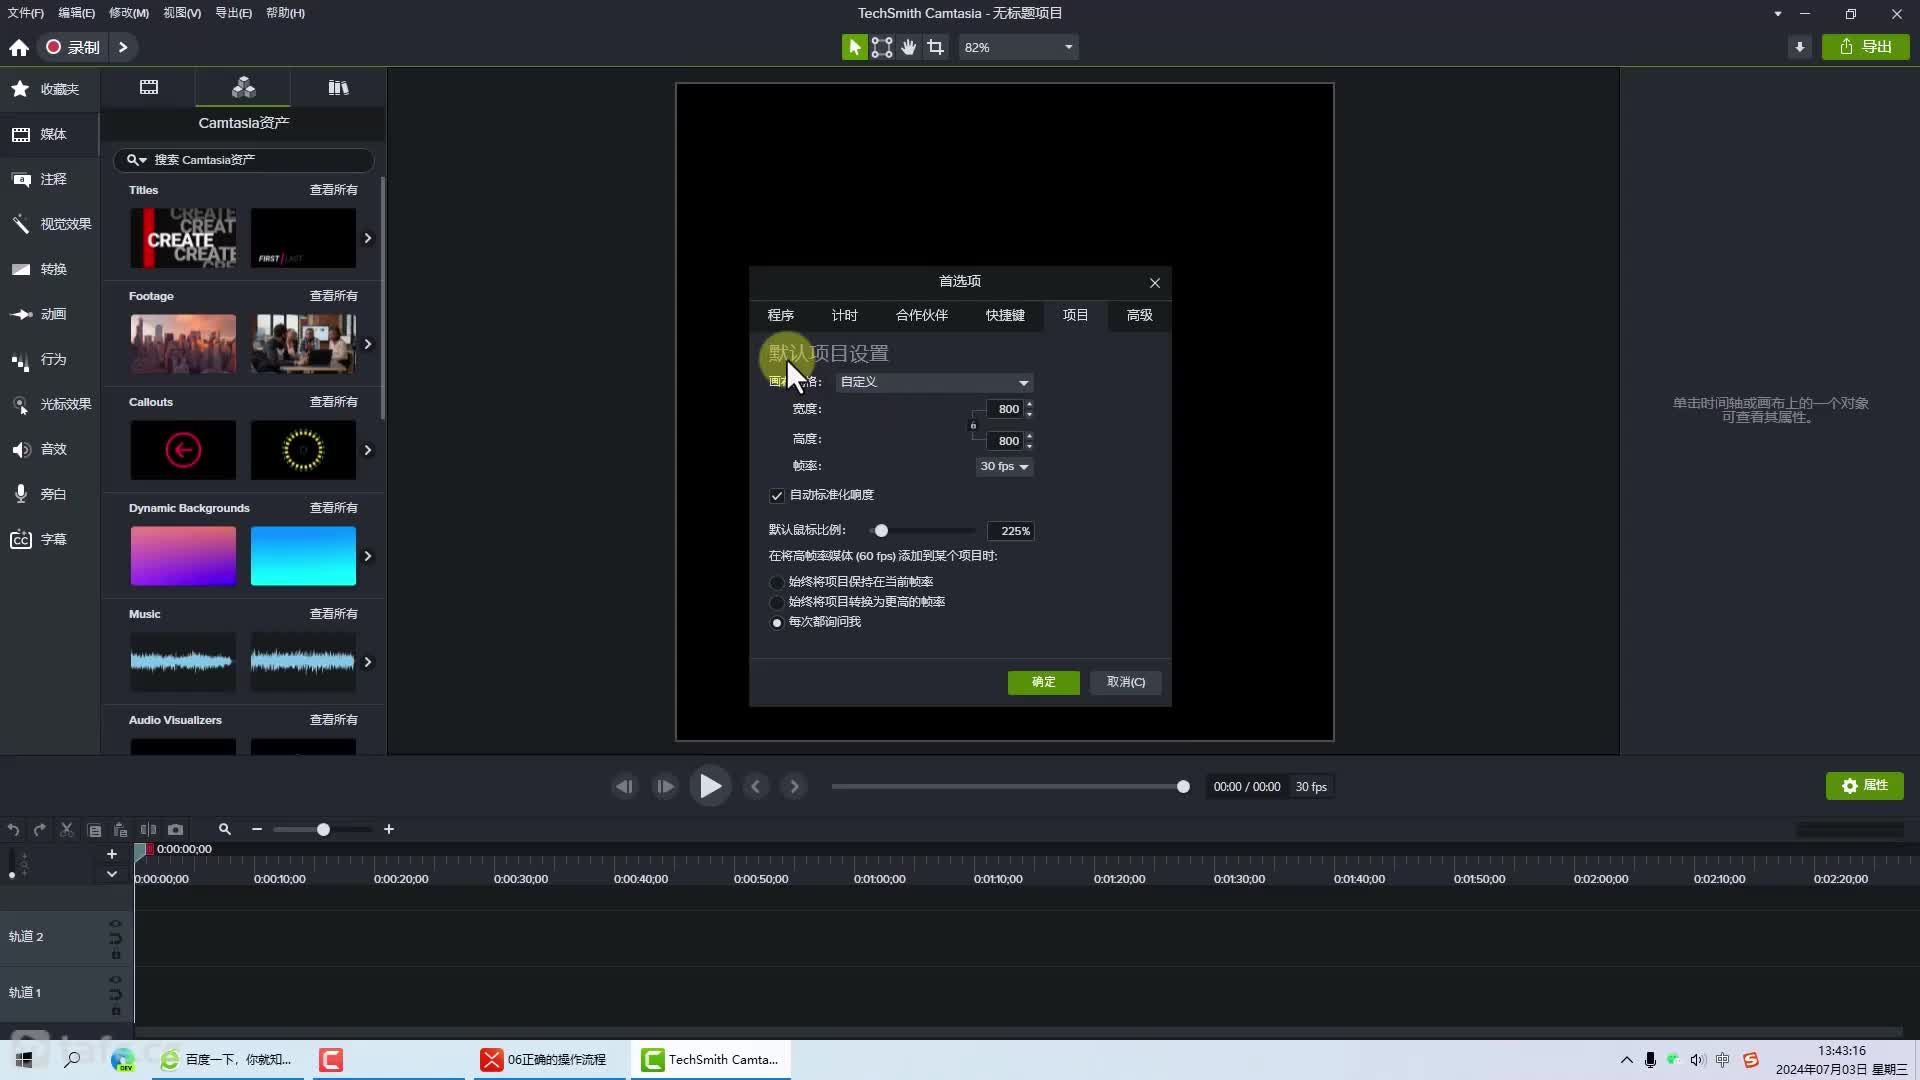Open 收藏夹 favorites in sidebar
1920x1080 pixels.
[x=50, y=89]
